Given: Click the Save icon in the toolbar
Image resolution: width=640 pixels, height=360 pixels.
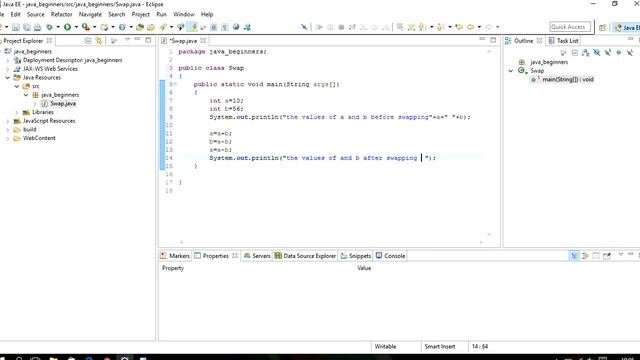Looking at the screenshot, I should (x=16, y=27).
